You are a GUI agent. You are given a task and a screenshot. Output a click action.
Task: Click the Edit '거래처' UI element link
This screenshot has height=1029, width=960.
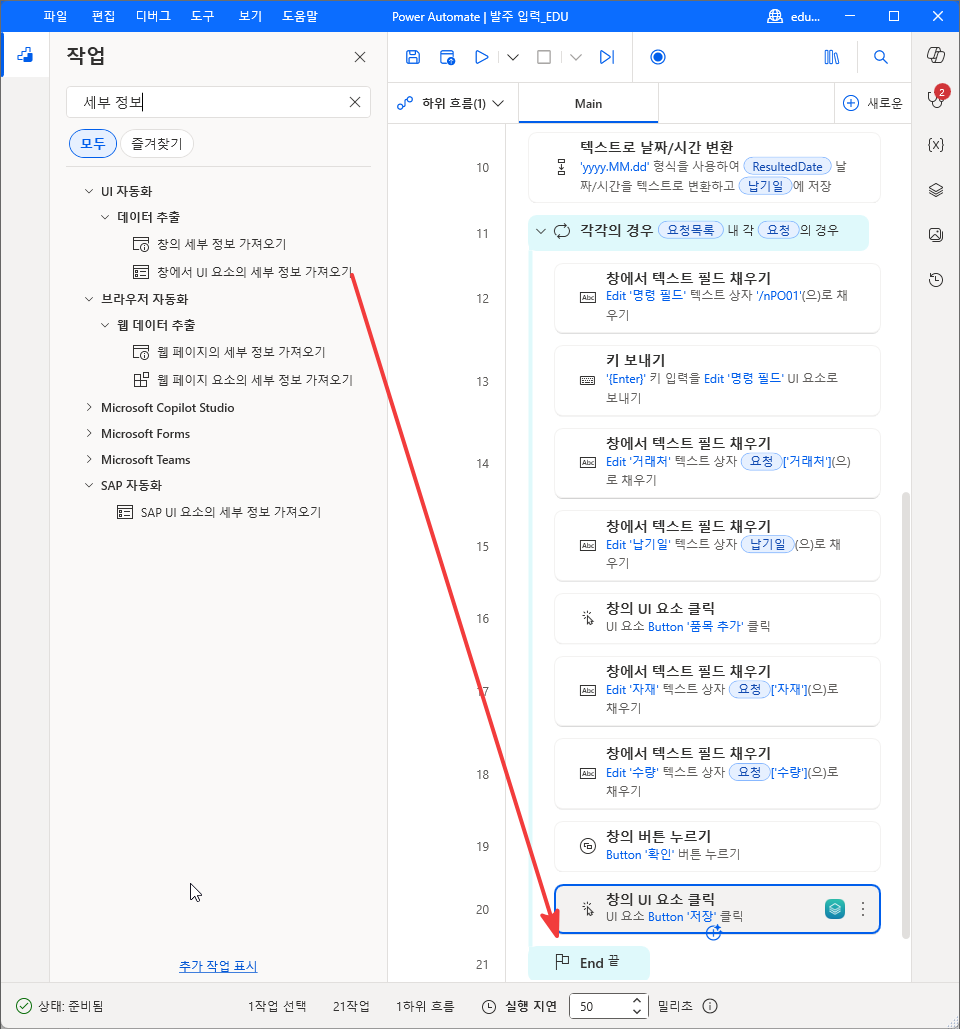638,461
